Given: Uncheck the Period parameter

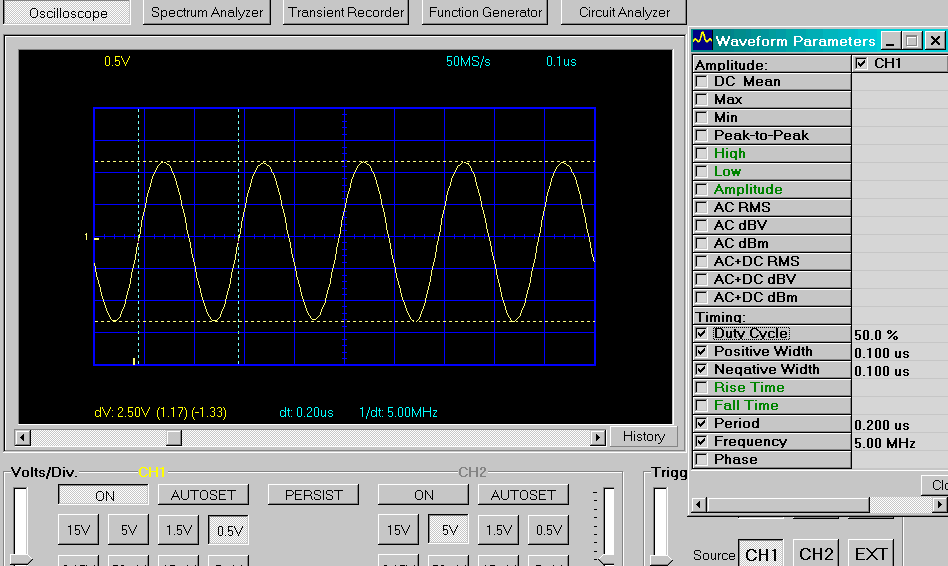Looking at the screenshot, I should coord(701,423).
